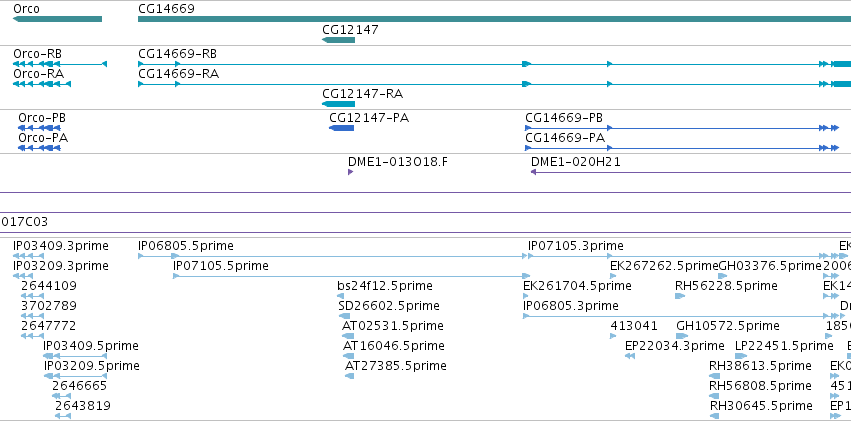Viewport: 851px width, 421px height.
Task: Click the RH30645.5prime EST glyph
Action: click(x=714, y=416)
